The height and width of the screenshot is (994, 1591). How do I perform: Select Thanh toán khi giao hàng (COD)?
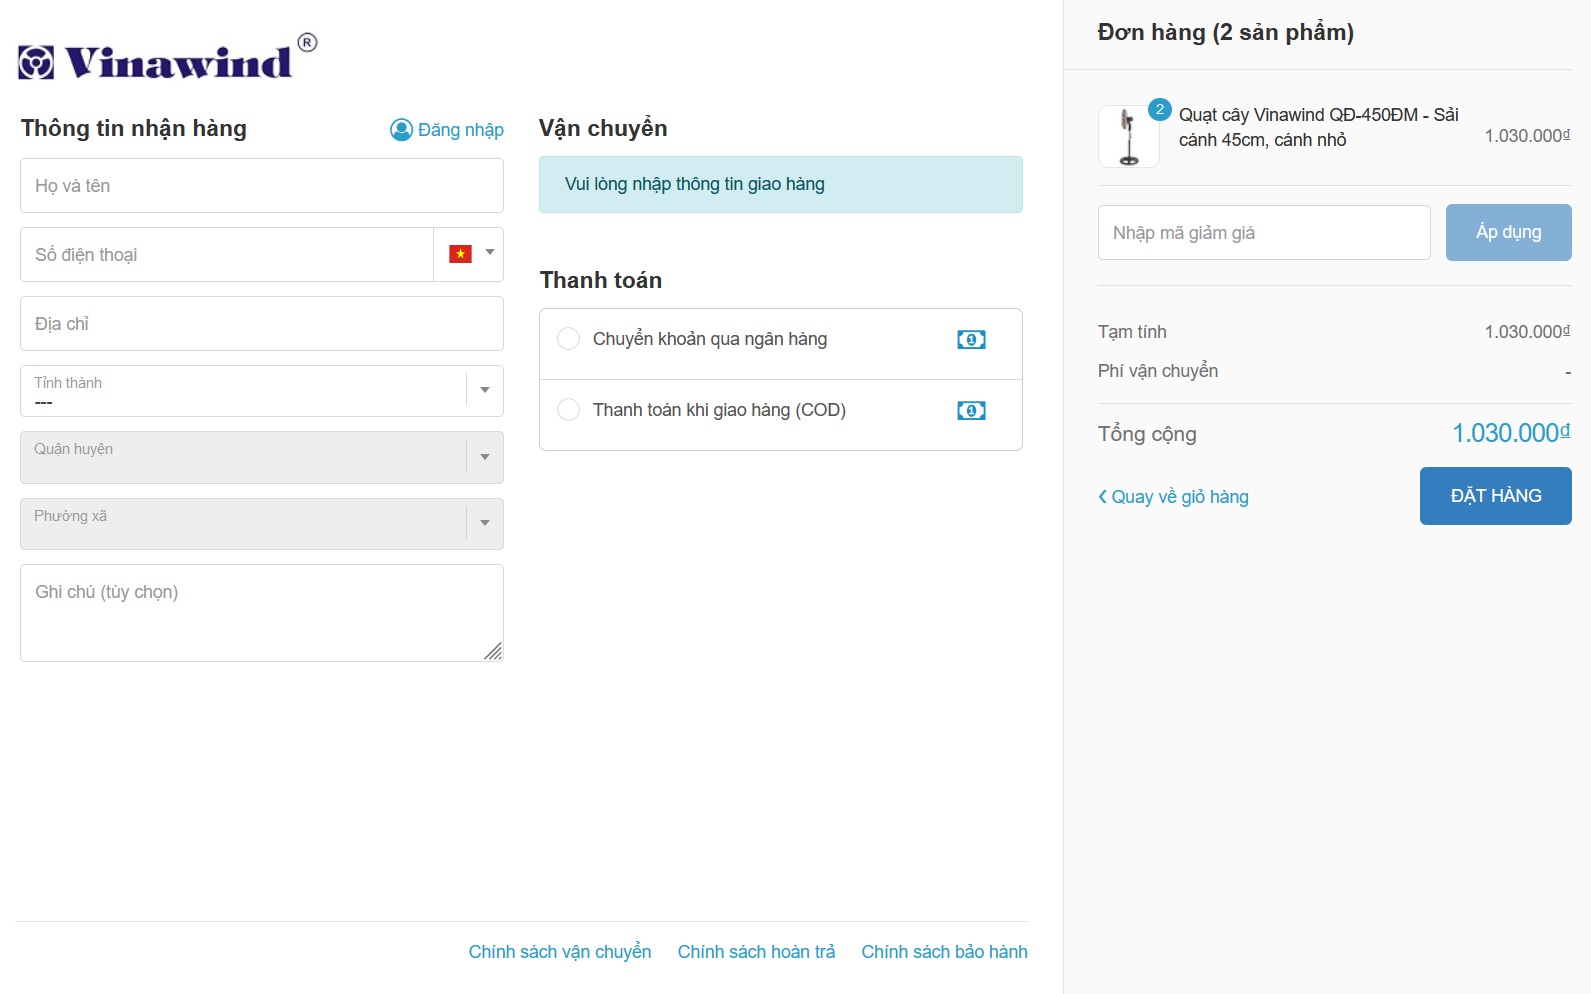tap(569, 410)
